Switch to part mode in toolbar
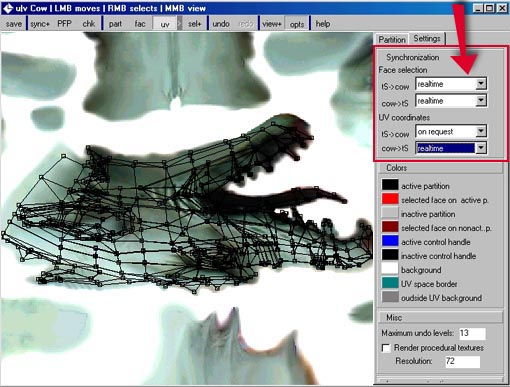510x387 pixels. click(x=115, y=24)
